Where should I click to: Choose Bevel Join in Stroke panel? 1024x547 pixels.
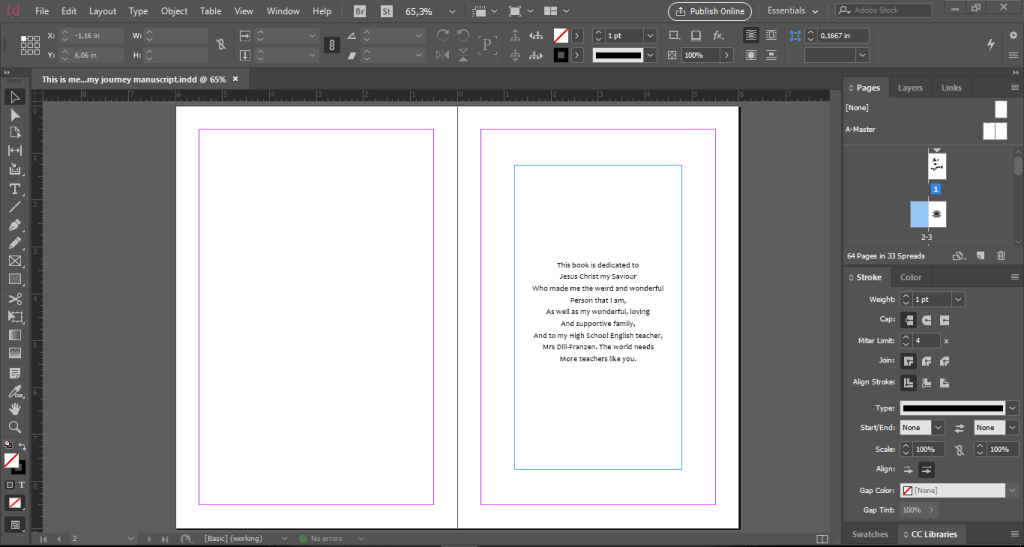(x=943, y=361)
